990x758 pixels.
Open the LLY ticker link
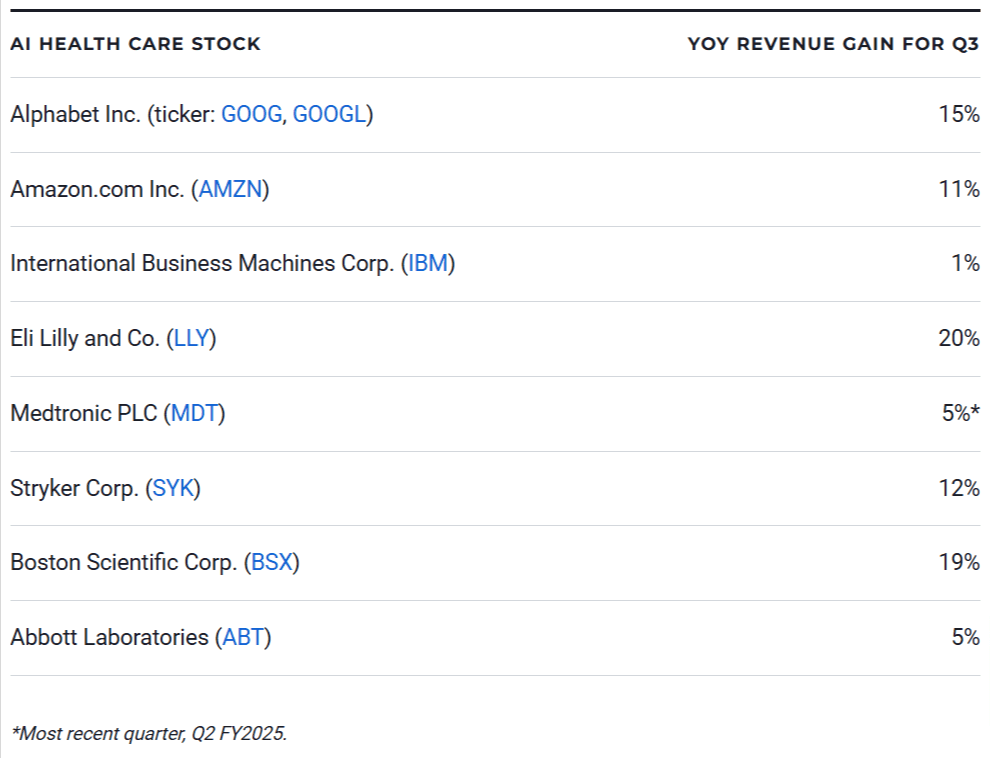click(x=191, y=338)
